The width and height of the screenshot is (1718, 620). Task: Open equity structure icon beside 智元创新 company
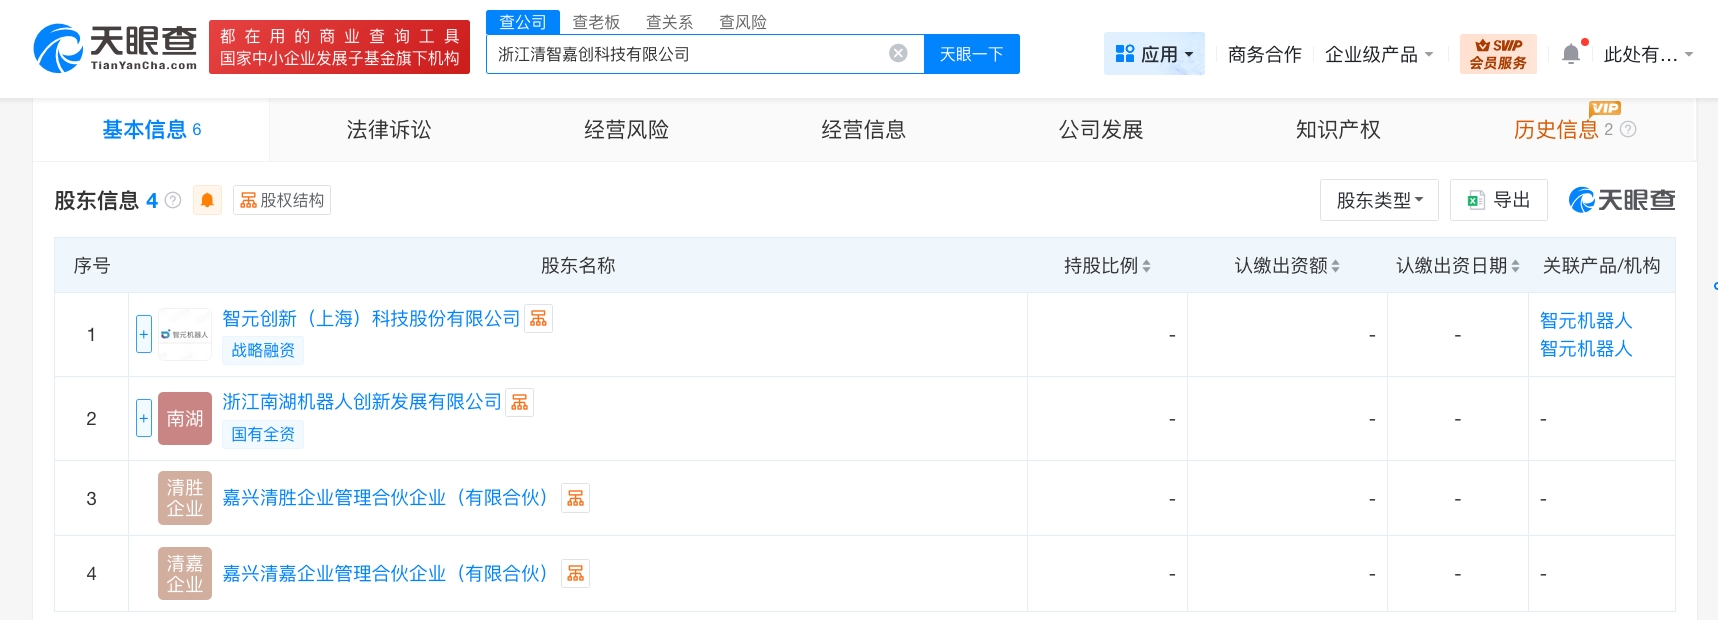pyautogui.click(x=538, y=319)
